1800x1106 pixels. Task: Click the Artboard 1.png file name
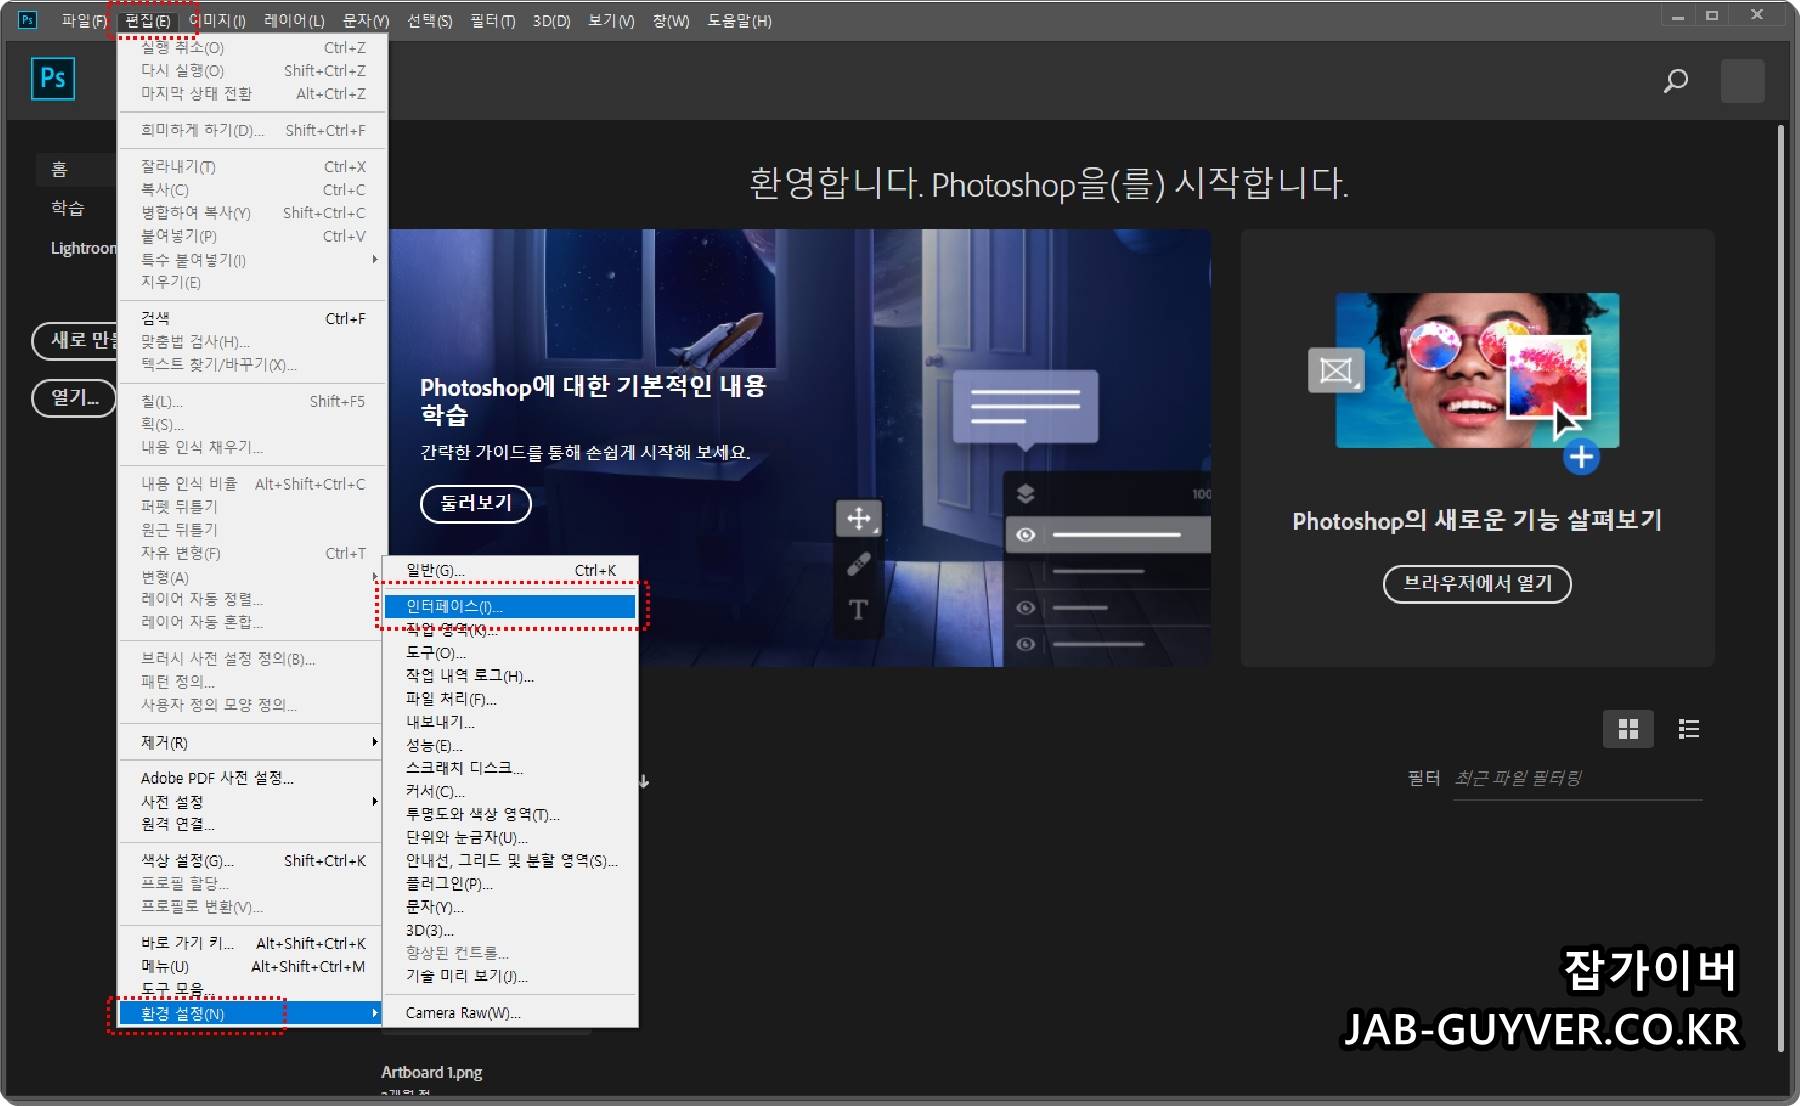(431, 1072)
